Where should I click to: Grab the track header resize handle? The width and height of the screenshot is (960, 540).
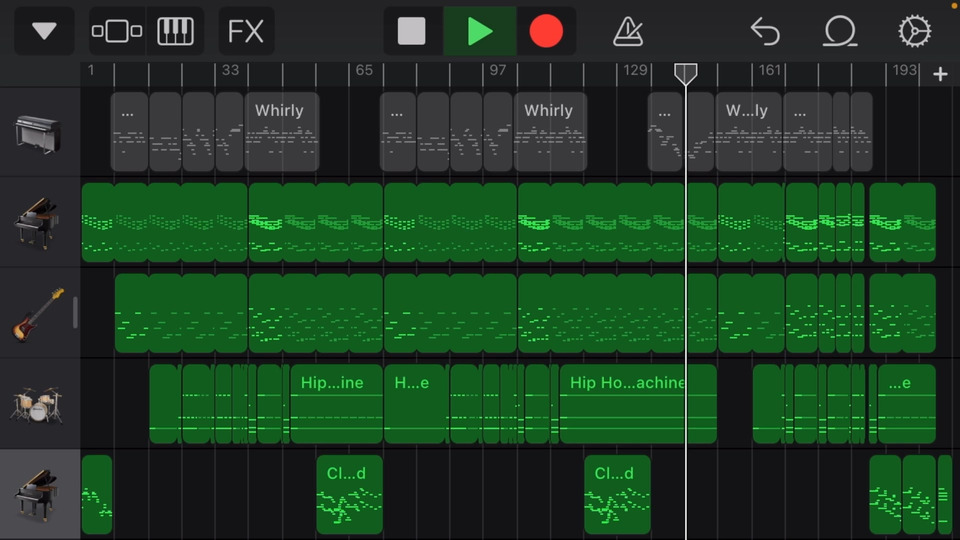point(75,313)
